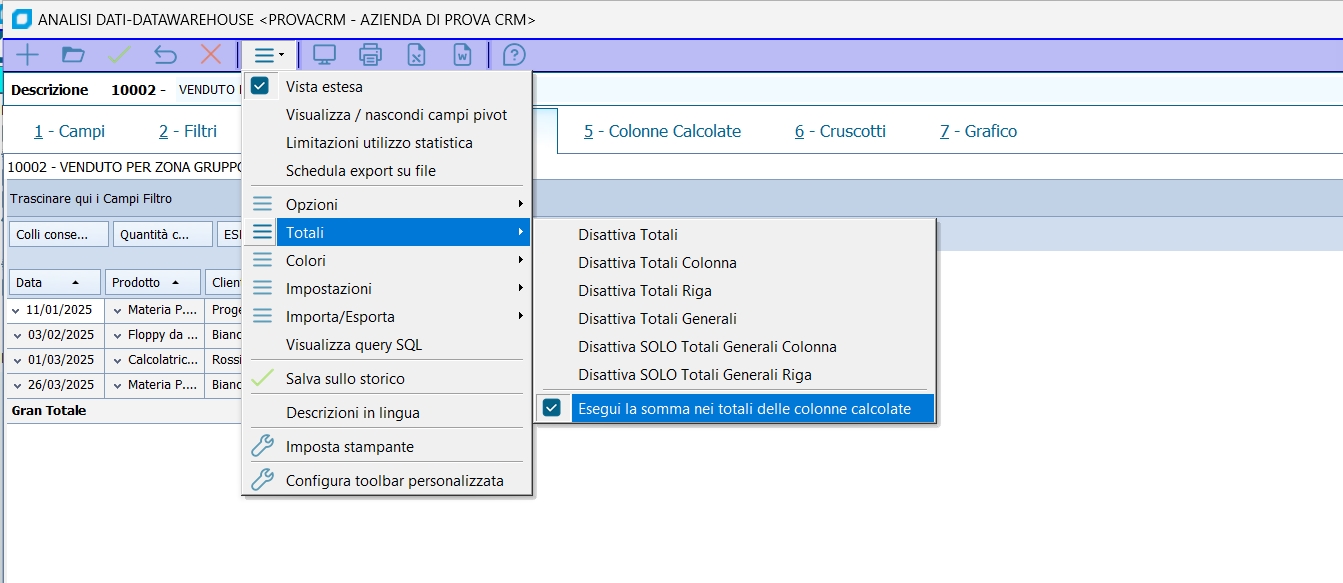Image resolution: width=1343 pixels, height=583 pixels.
Task: Expand the 11/01/2025 date row
Action: click(17, 310)
